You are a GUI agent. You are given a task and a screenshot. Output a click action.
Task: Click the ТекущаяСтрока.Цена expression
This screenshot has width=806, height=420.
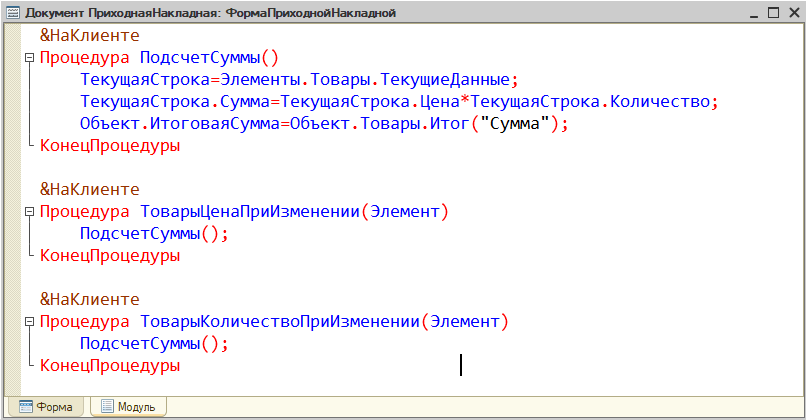point(371,102)
